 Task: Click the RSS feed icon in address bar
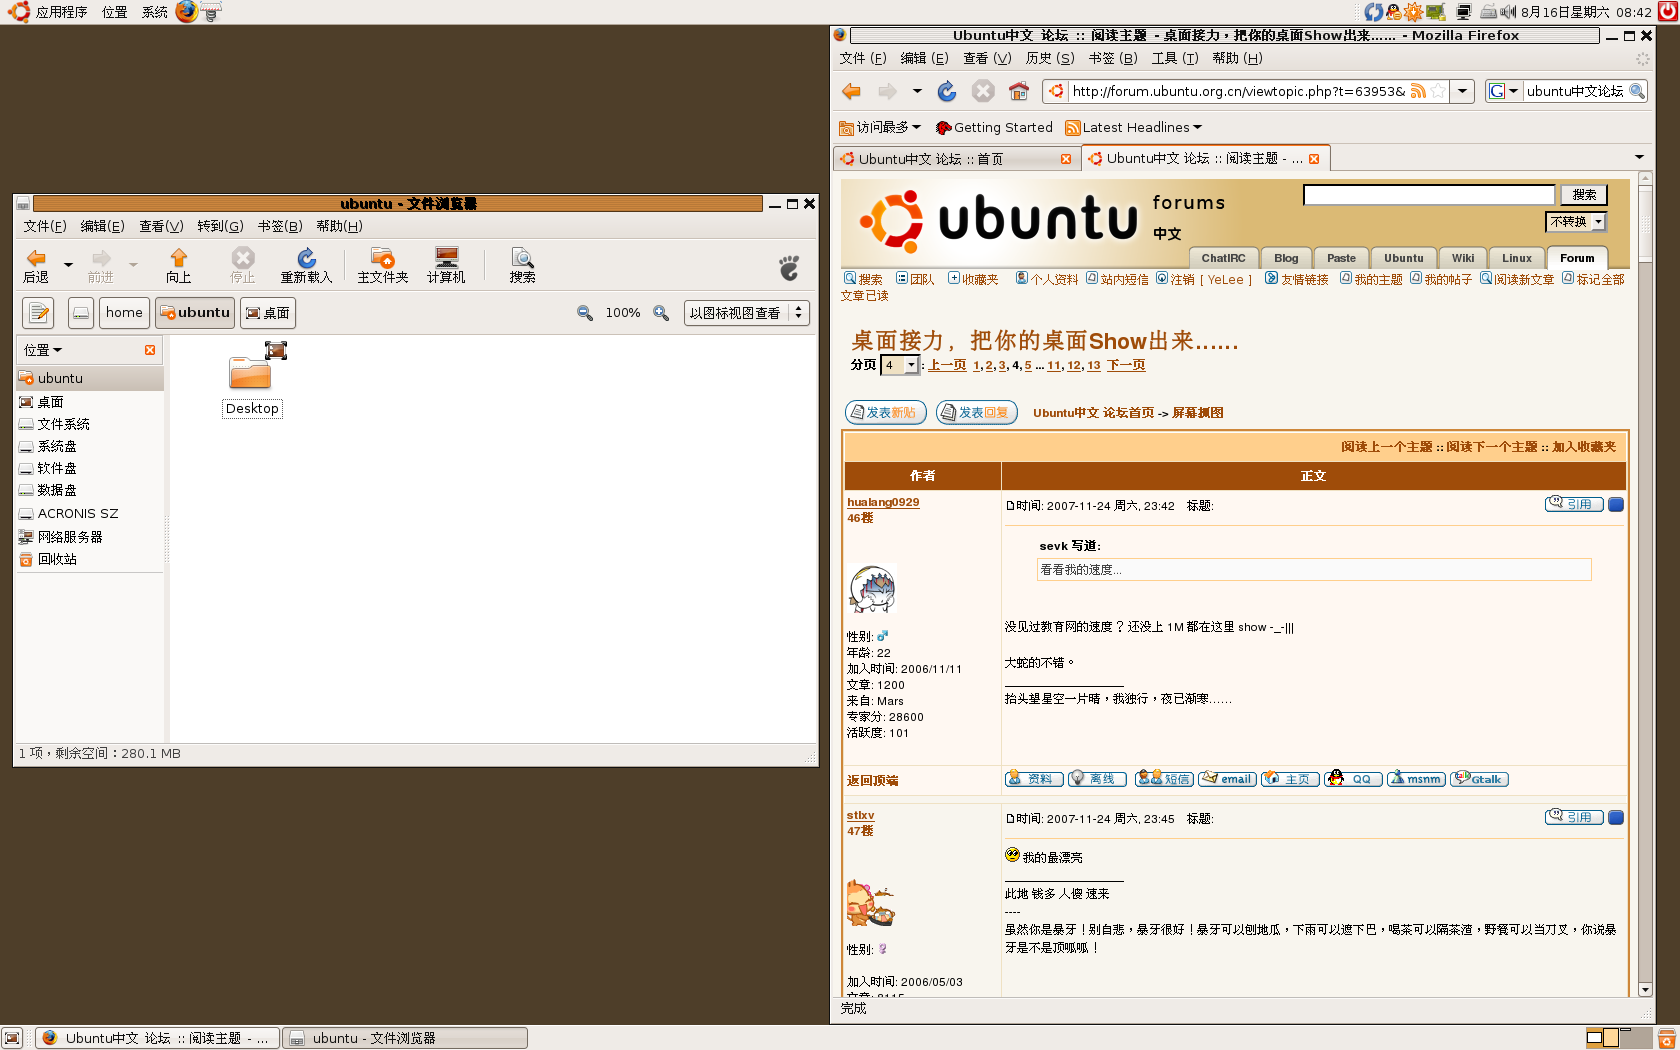[x=1418, y=91]
